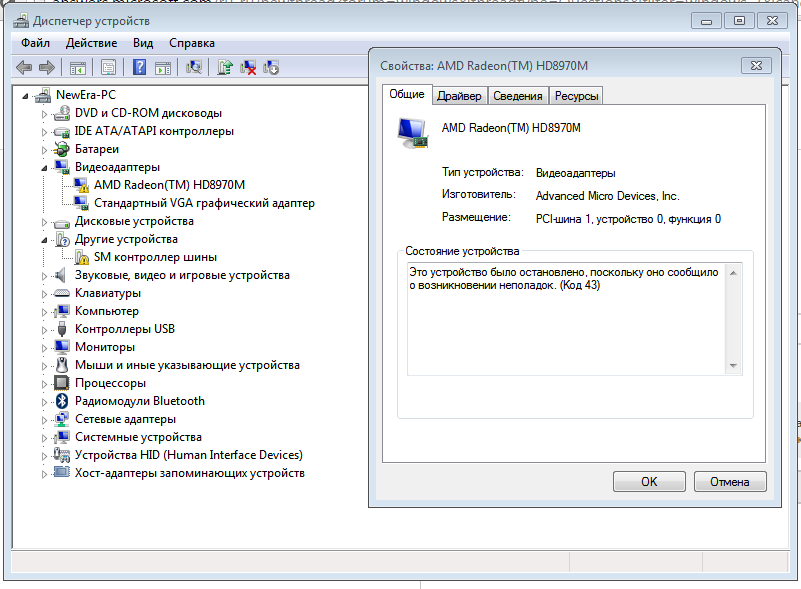The height and width of the screenshot is (589, 801).
Task: Switch to the Сведения tab
Action: point(517,96)
